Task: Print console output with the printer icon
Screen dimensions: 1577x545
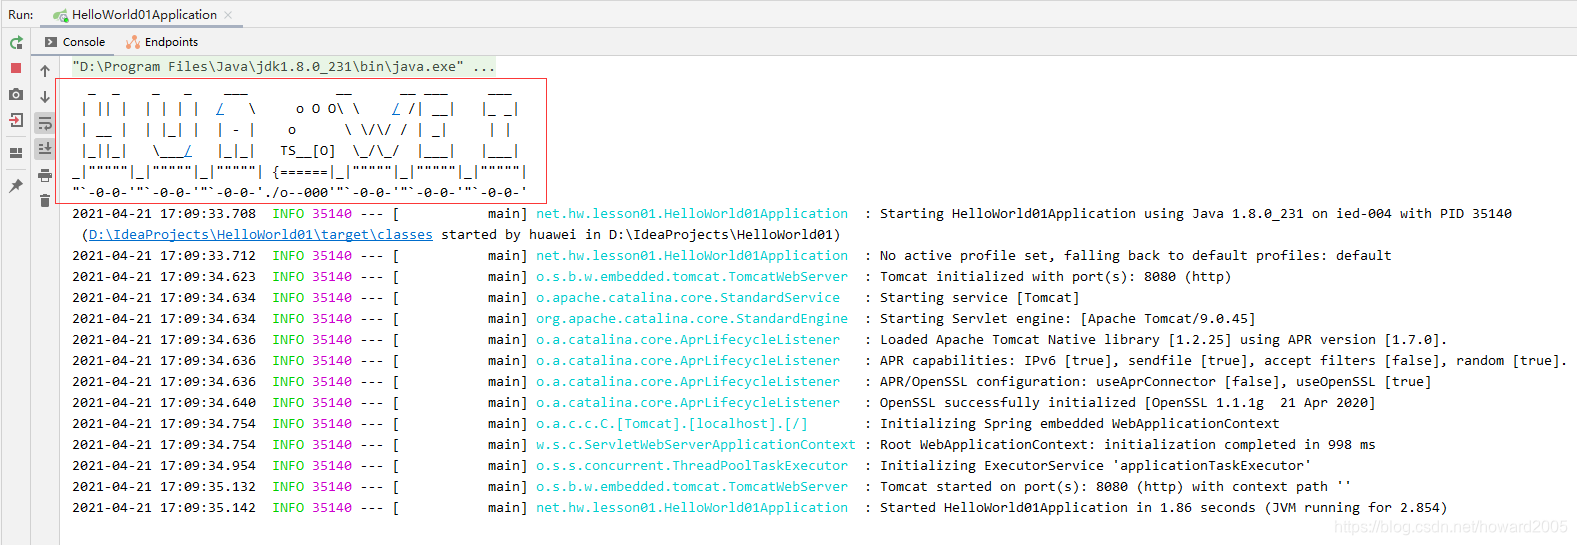Action: [x=45, y=175]
